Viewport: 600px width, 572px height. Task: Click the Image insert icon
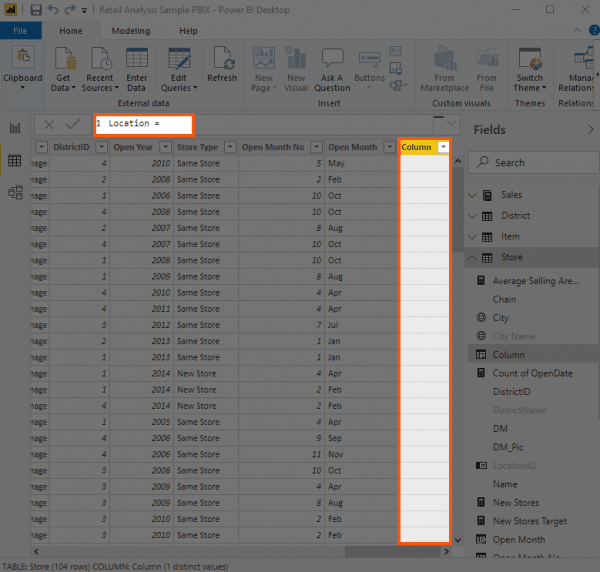[395, 68]
